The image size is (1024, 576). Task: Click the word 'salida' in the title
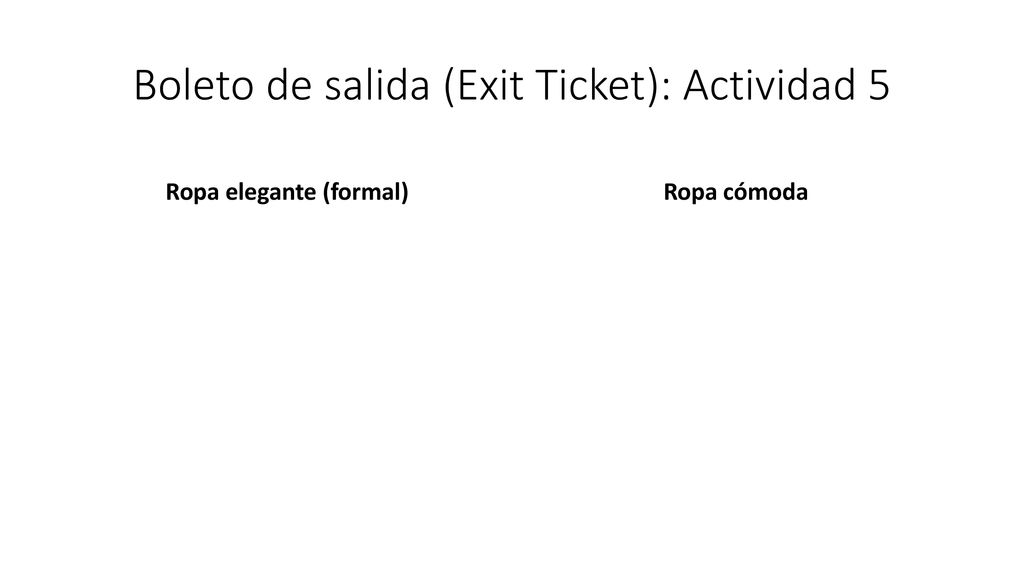click(x=377, y=86)
